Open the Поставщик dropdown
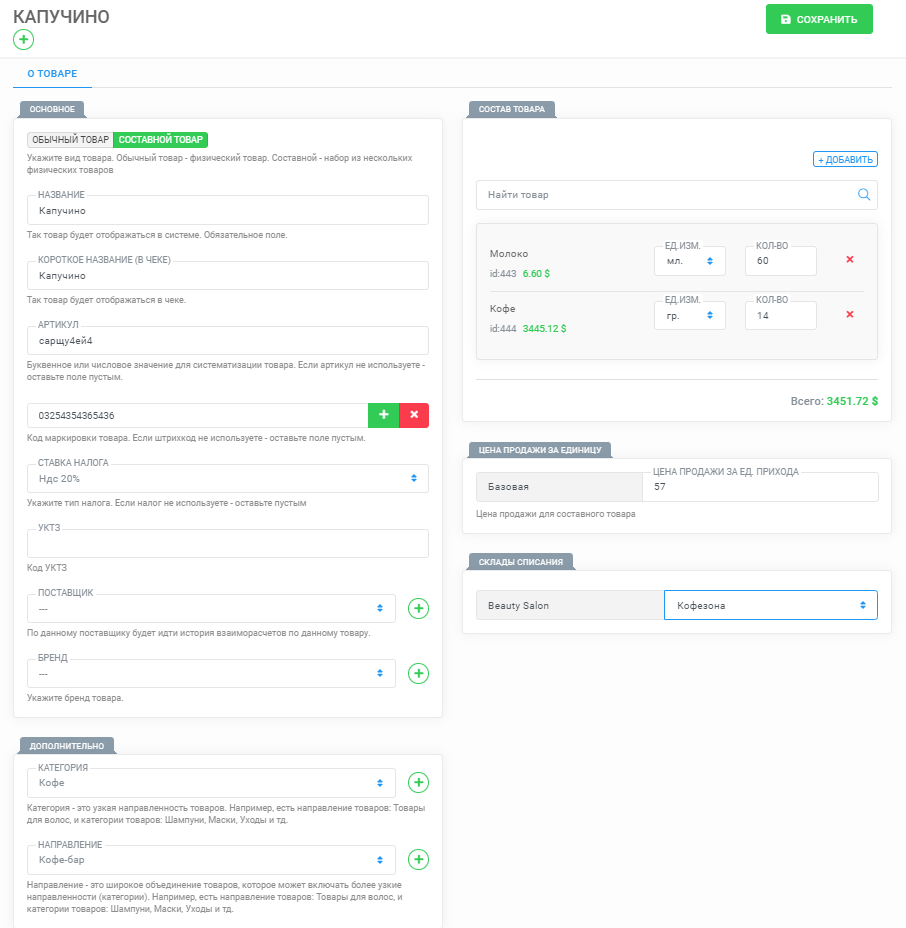Image resolution: width=906 pixels, height=928 pixels. pos(211,608)
